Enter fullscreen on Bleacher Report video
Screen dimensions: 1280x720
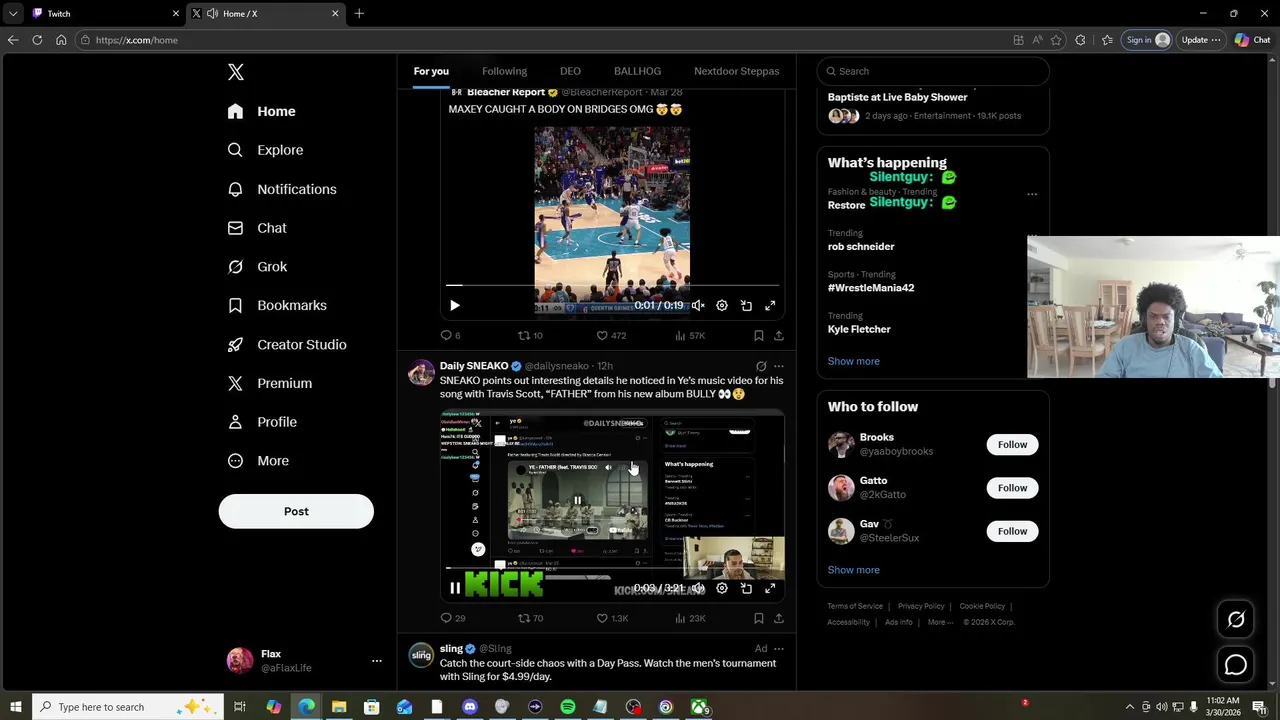(x=770, y=305)
